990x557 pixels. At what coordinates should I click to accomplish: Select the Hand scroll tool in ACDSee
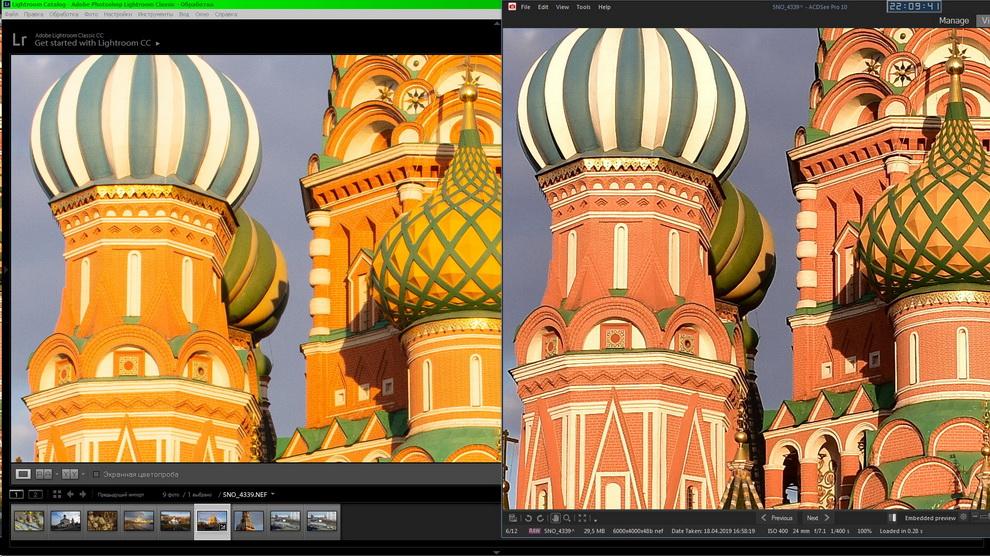tap(556, 518)
